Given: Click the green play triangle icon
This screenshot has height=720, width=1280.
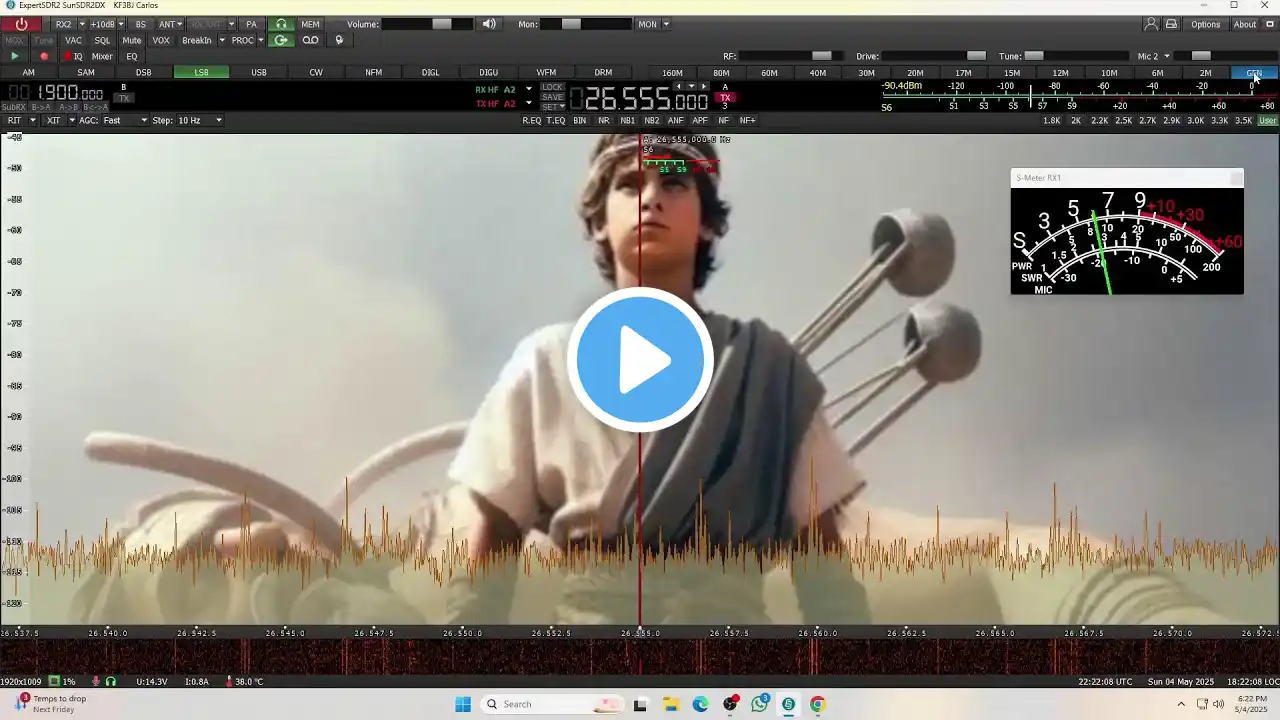Looking at the screenshot, I should (14, 56).
